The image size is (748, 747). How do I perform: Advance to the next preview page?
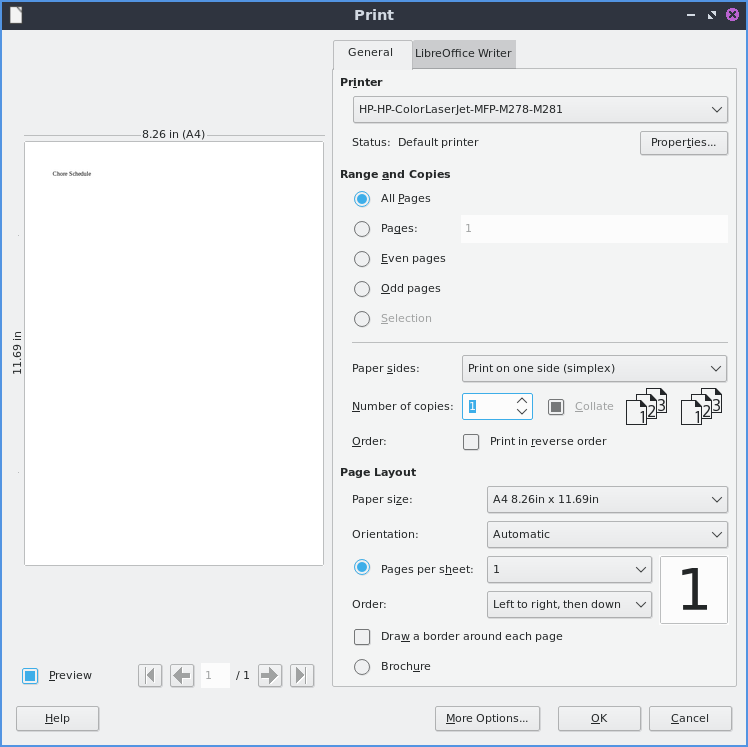[270, 675]
